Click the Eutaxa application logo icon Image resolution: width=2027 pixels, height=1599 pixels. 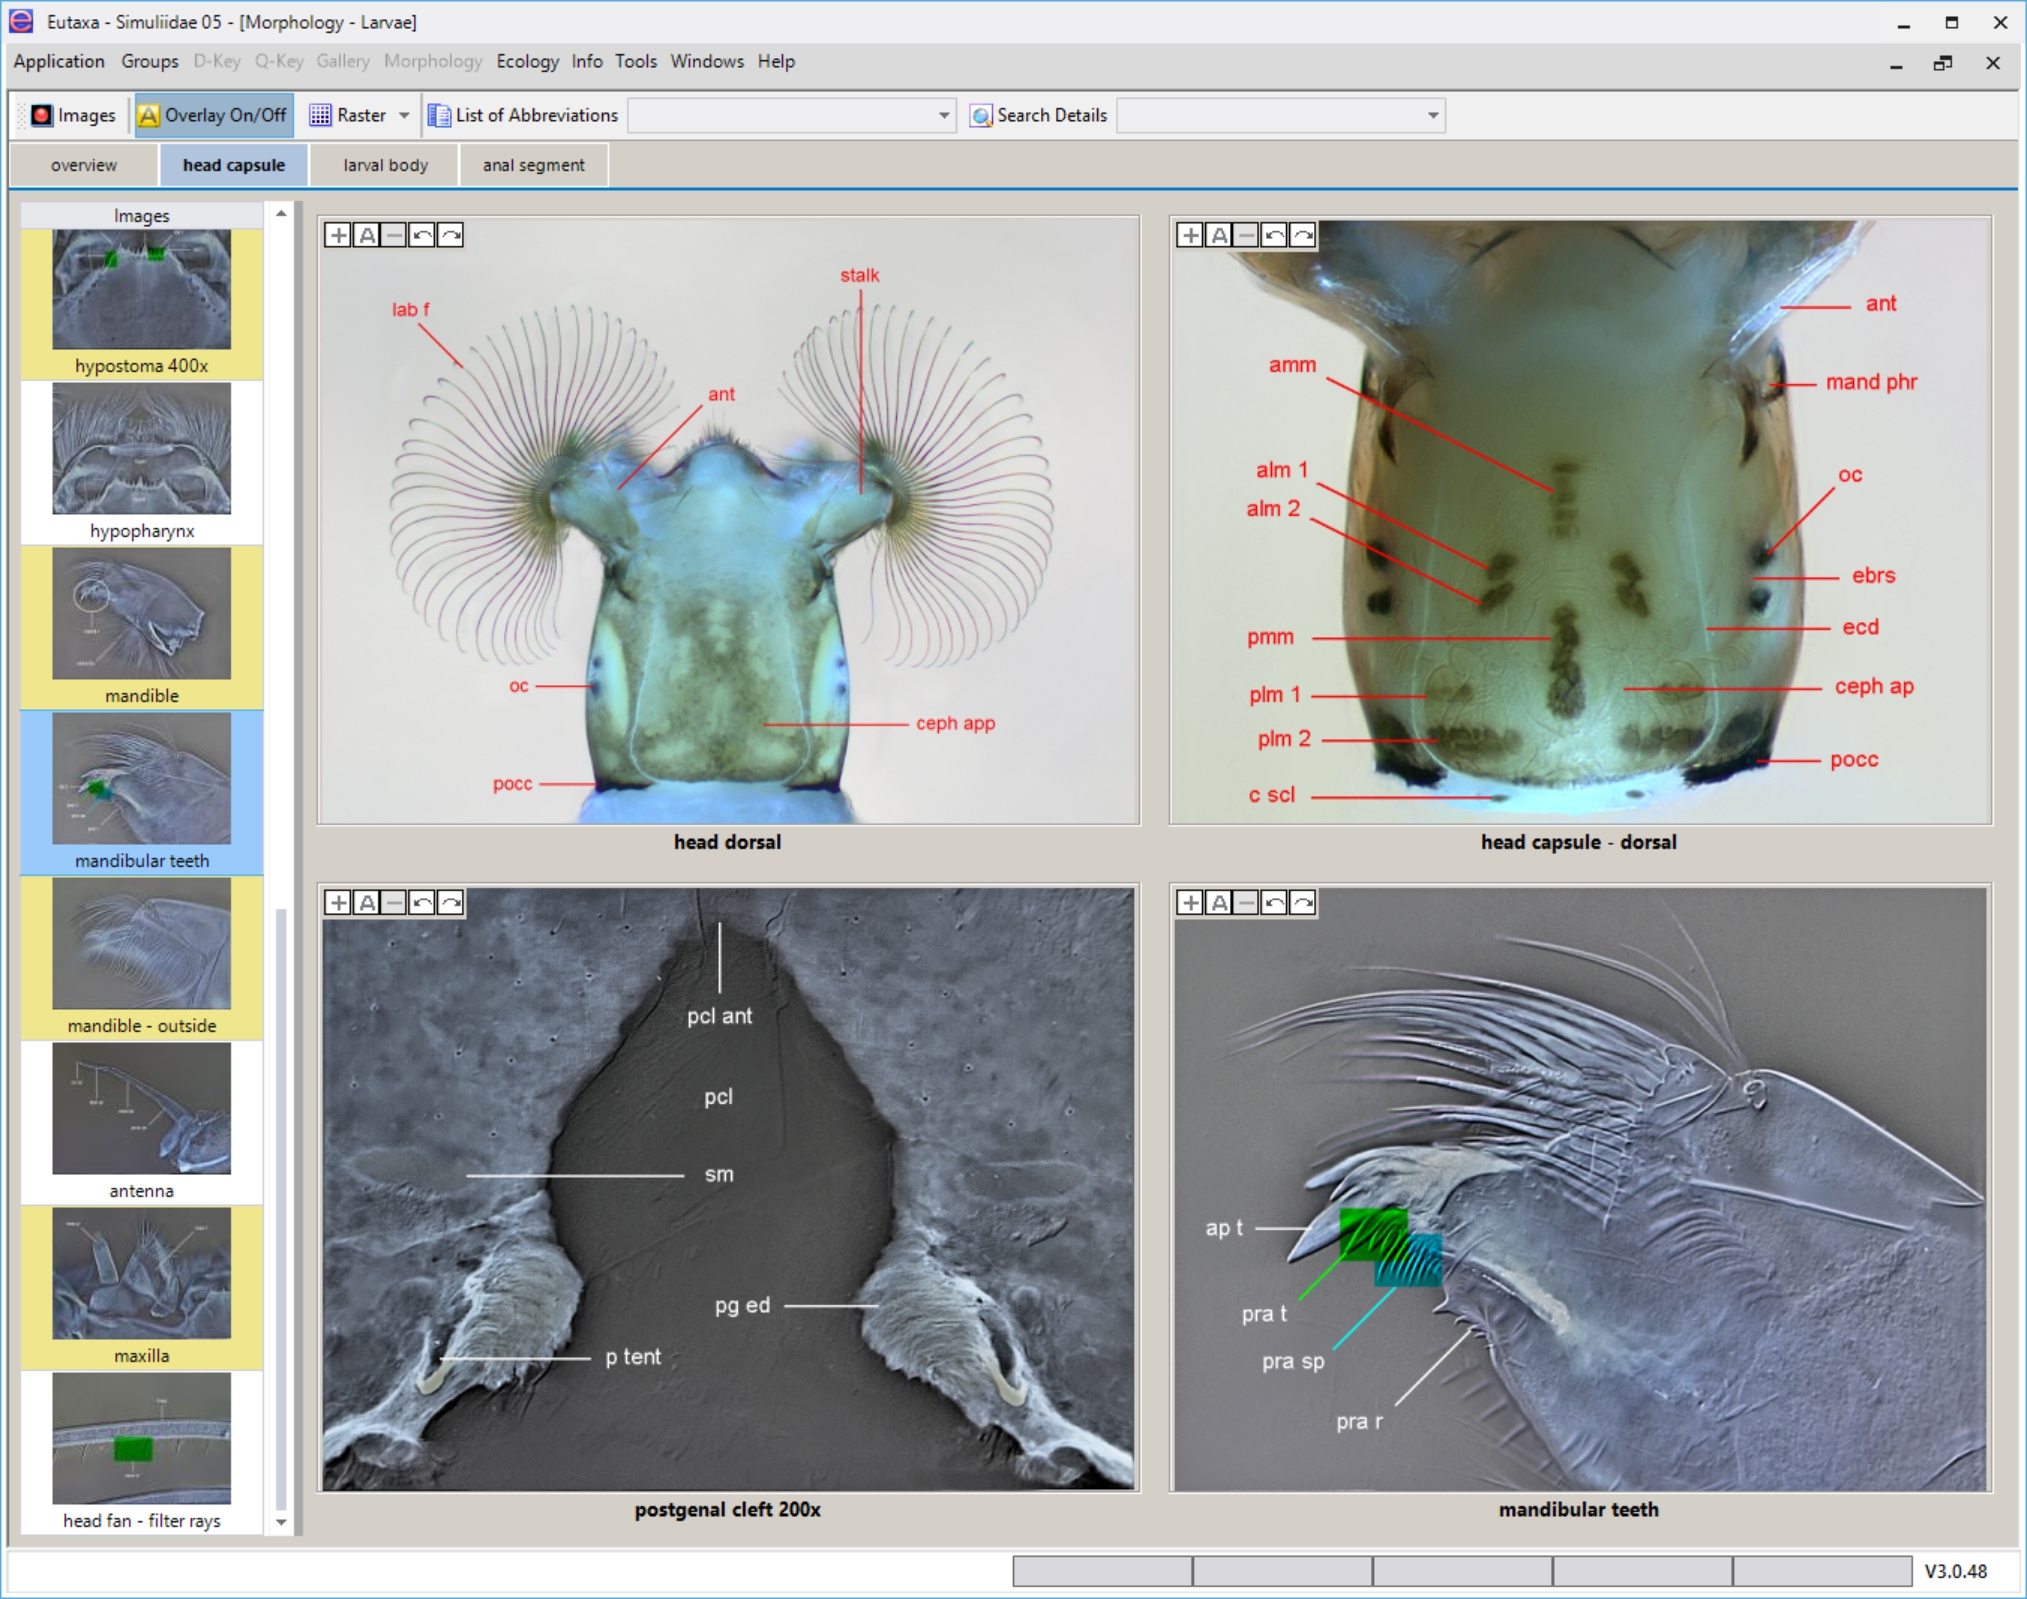click(x=21, y=21)
